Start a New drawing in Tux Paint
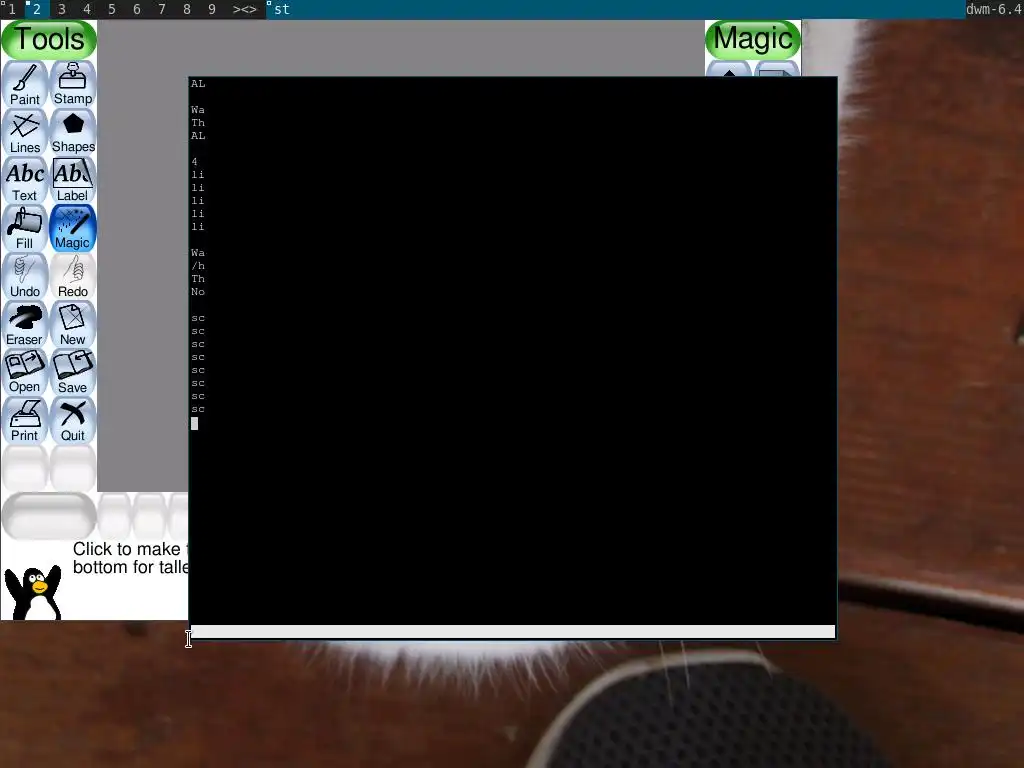 [x=72, y=325]
